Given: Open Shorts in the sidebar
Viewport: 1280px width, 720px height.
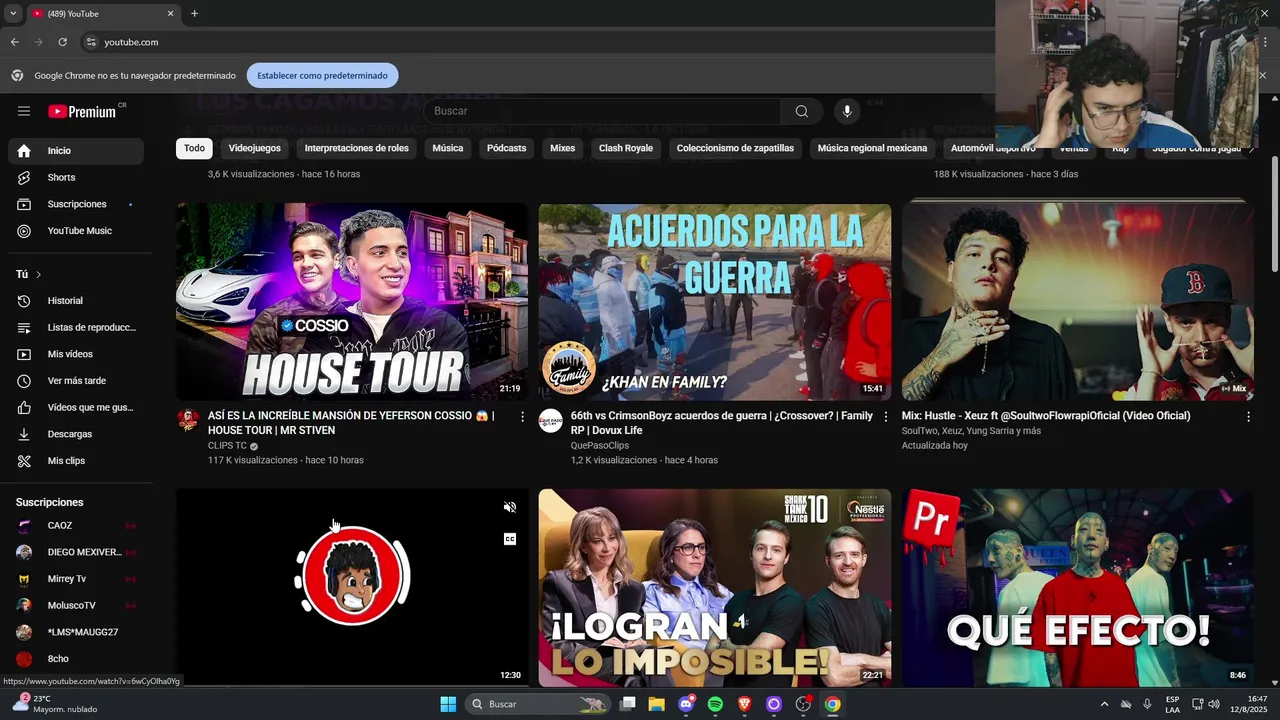Looking at the screenshot, I should tap(76, 177).
